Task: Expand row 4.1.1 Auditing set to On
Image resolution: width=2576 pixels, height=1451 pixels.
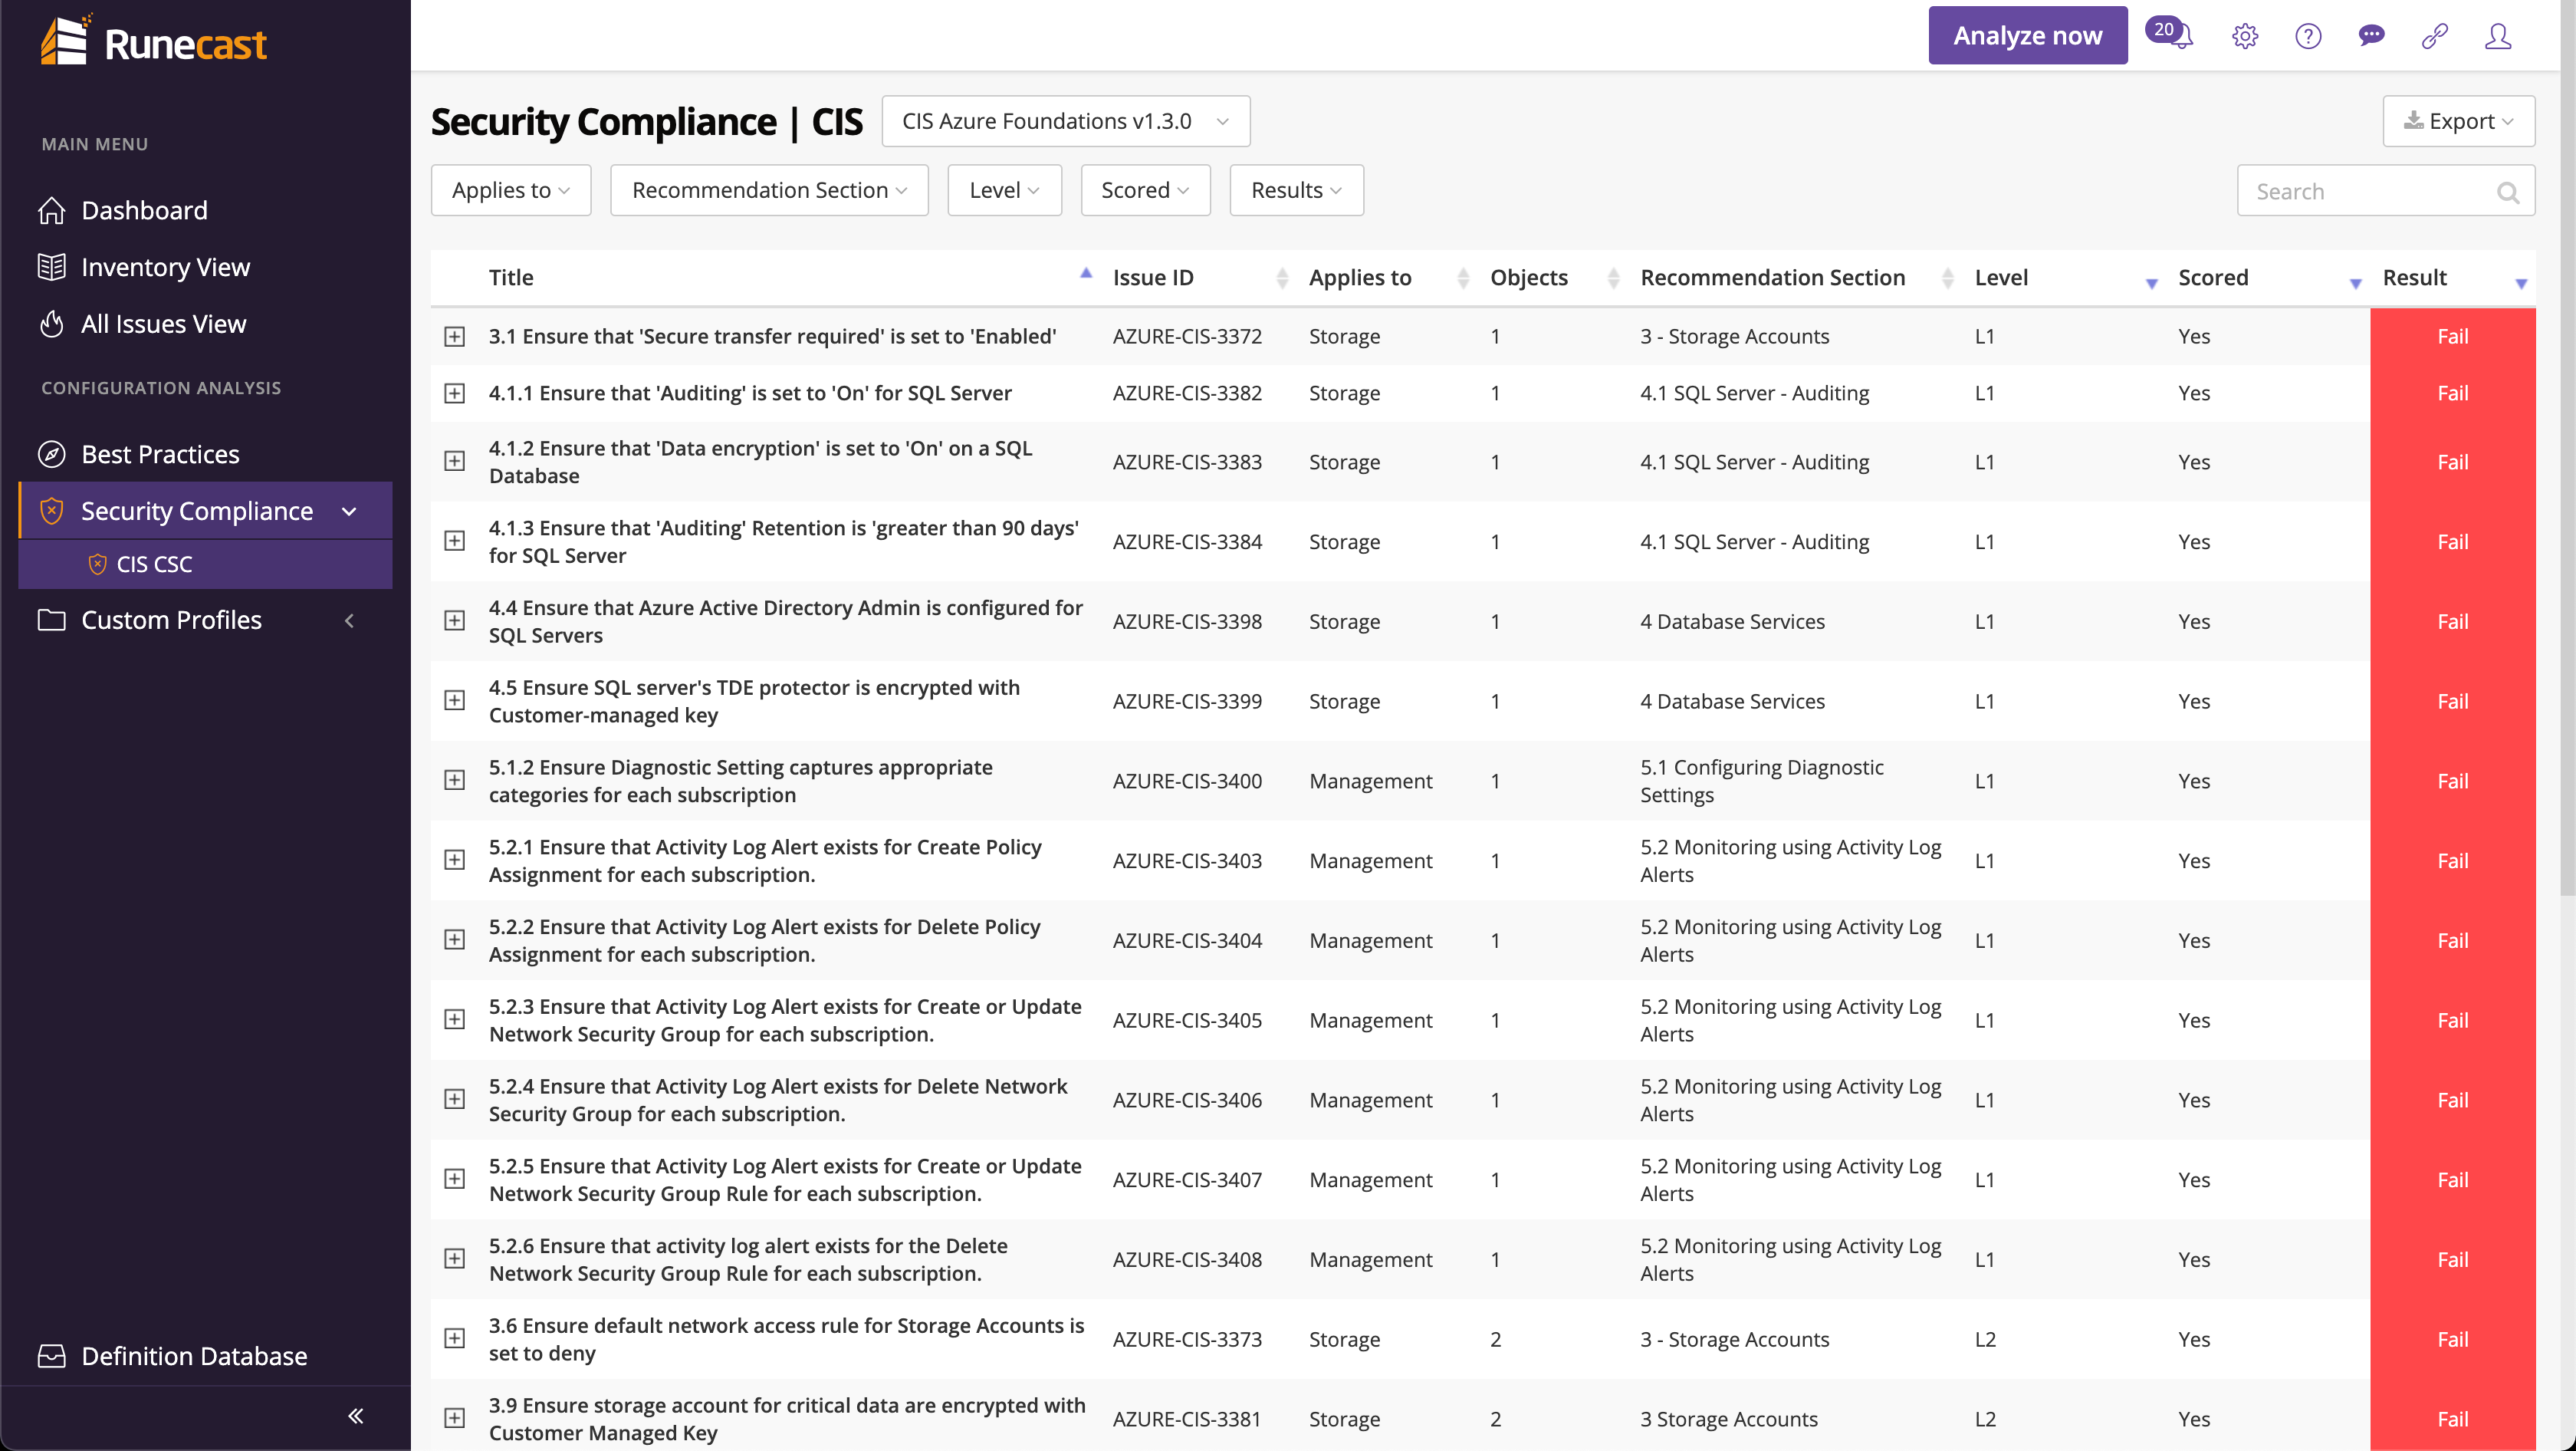Action: click(x=455, y=394)
